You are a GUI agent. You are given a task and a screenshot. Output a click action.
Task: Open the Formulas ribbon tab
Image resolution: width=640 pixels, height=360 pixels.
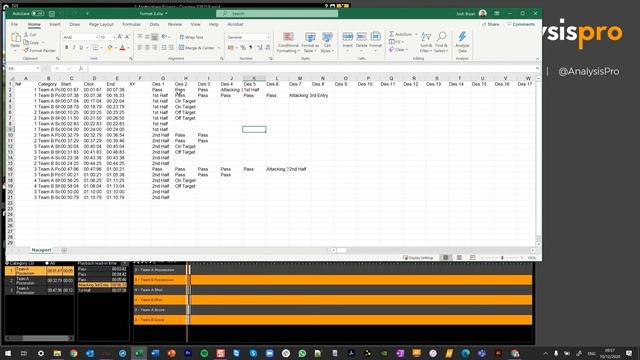click(x=131, y=24)
